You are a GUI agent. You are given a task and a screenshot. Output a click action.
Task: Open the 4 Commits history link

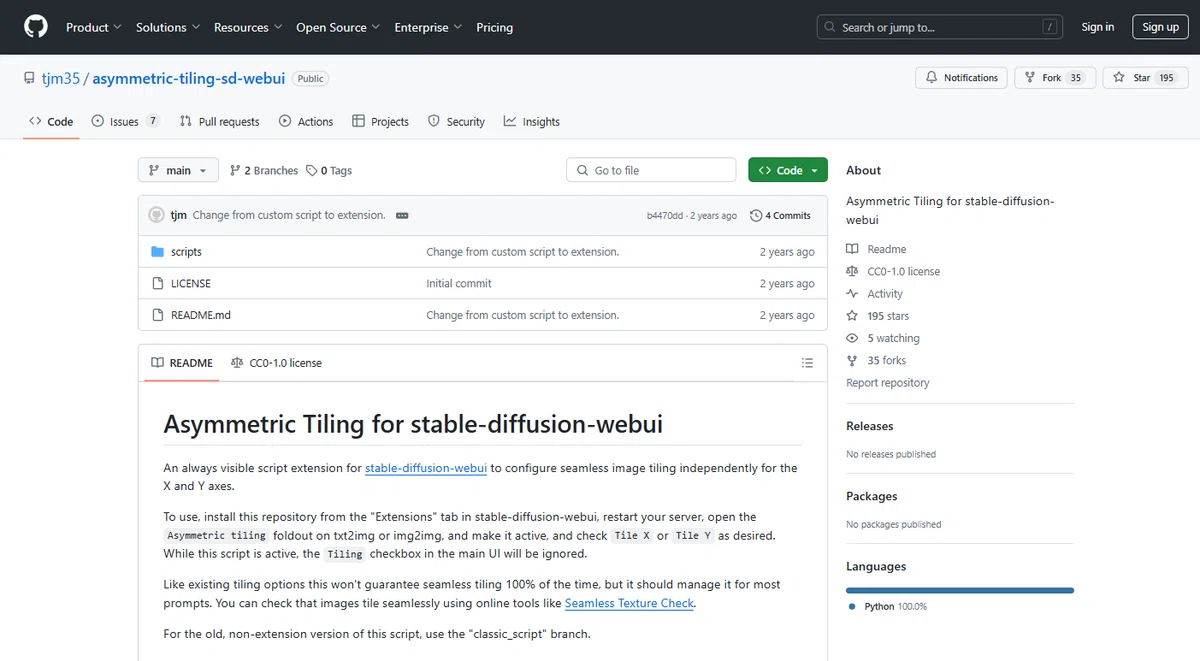click(780, 215)
